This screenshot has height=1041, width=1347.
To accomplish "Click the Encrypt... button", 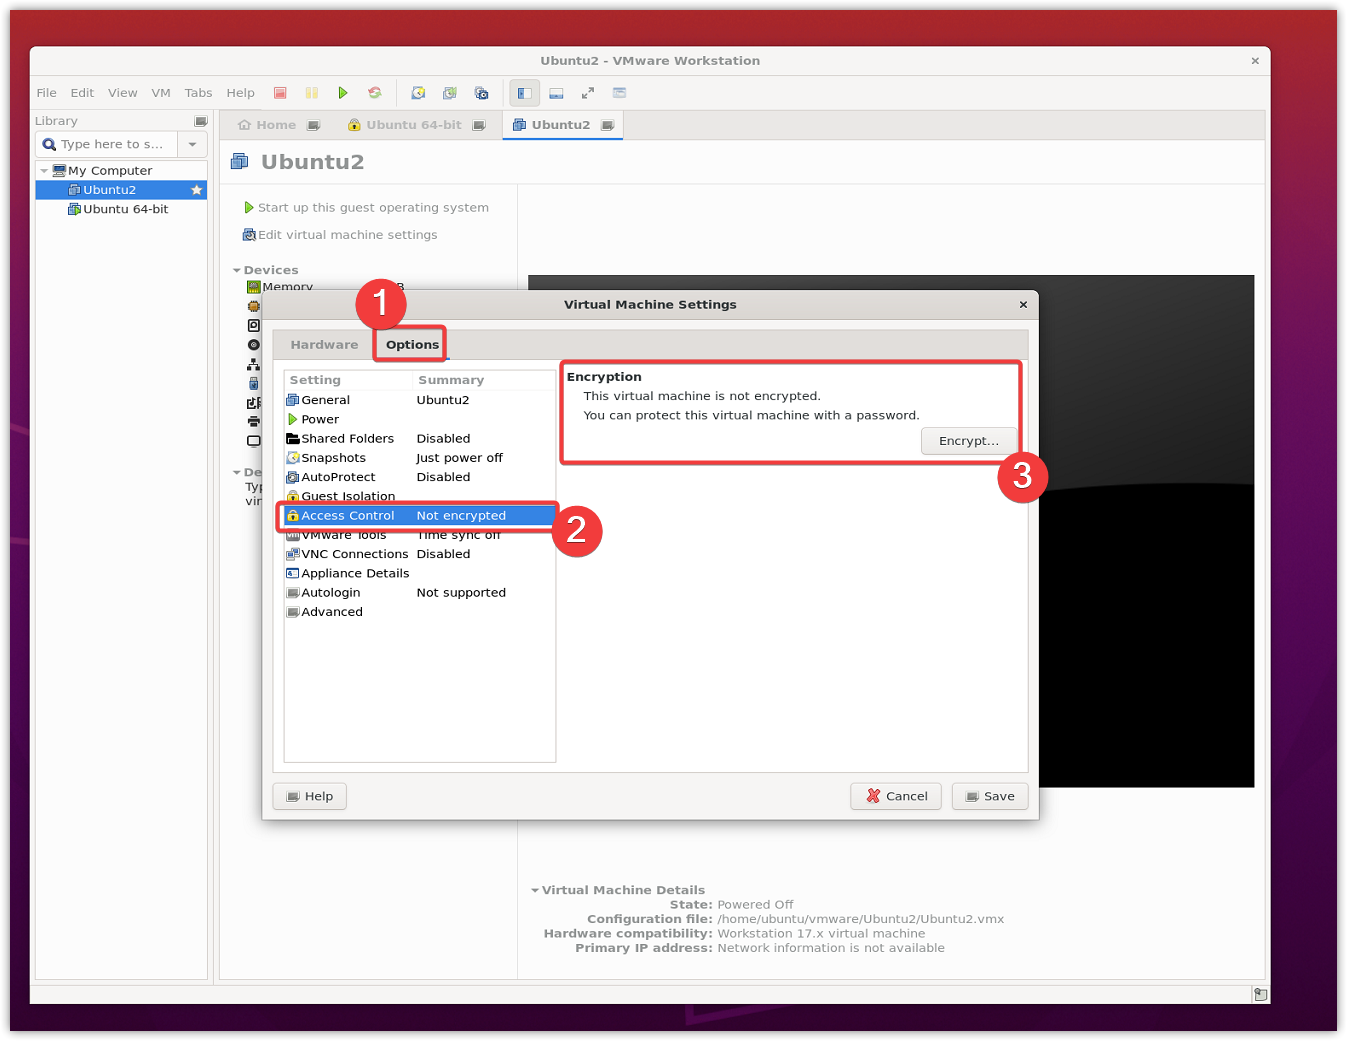I will click(x=968, y=441).
